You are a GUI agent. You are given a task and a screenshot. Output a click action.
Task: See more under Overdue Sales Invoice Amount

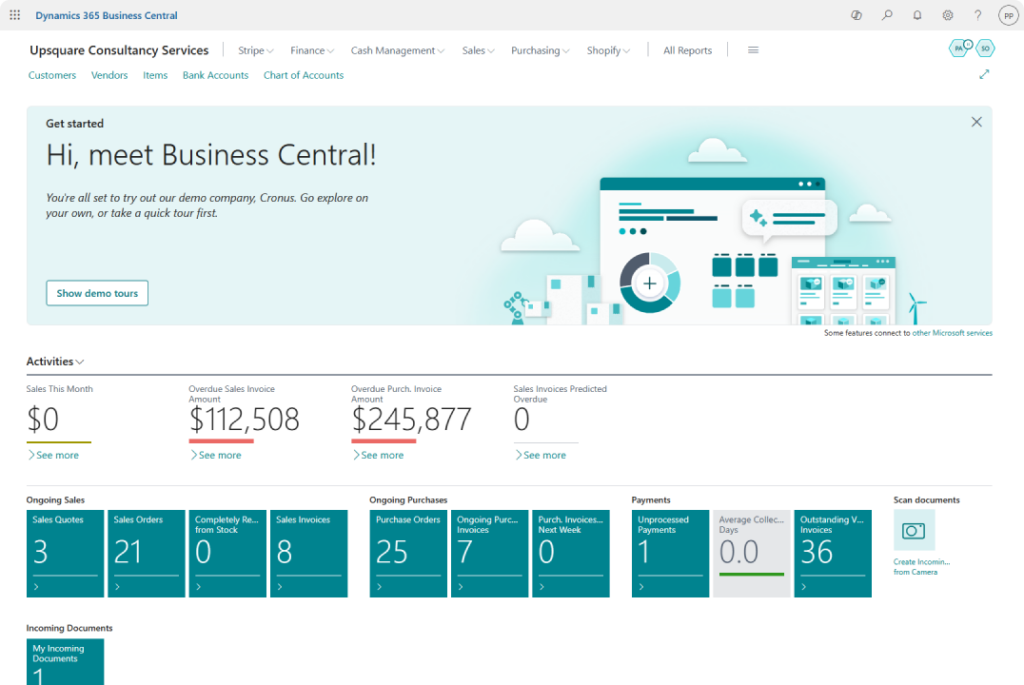pyautogui.click(x=216, y=455)
